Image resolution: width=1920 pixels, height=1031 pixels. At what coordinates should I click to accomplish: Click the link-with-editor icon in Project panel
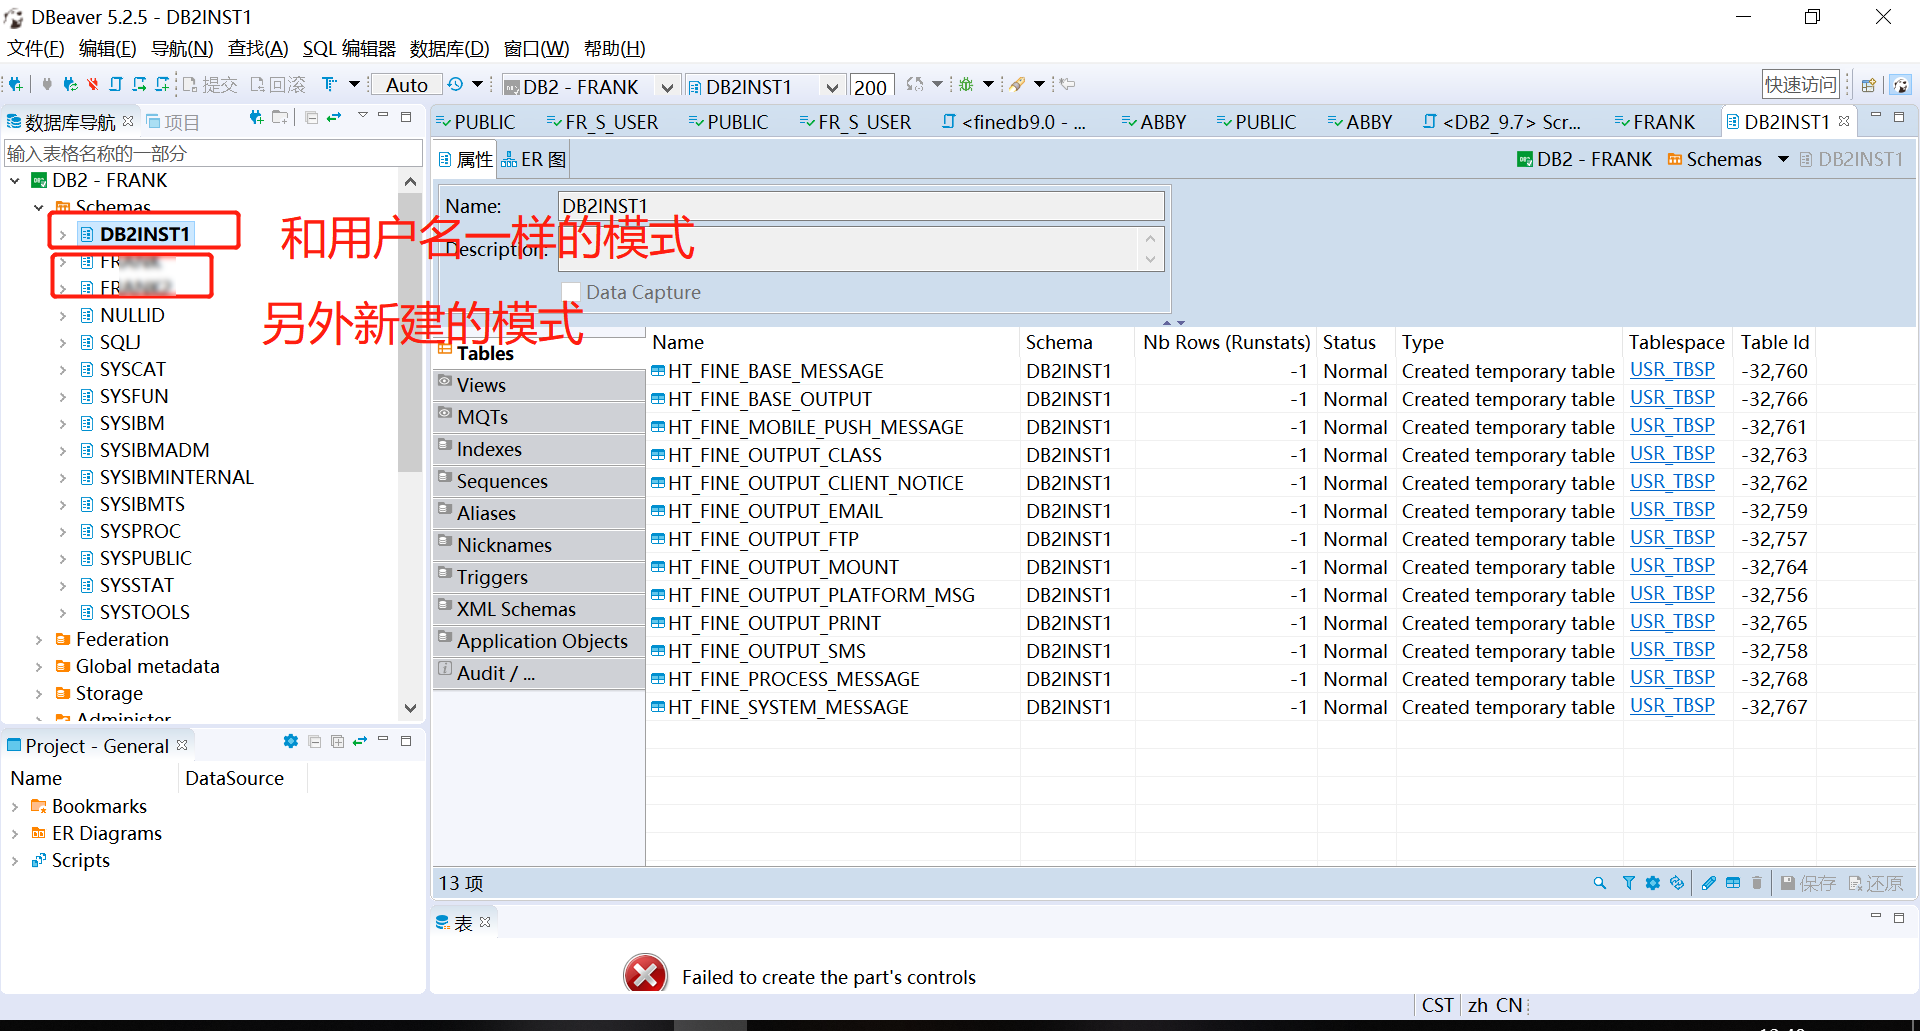(360, 741)
